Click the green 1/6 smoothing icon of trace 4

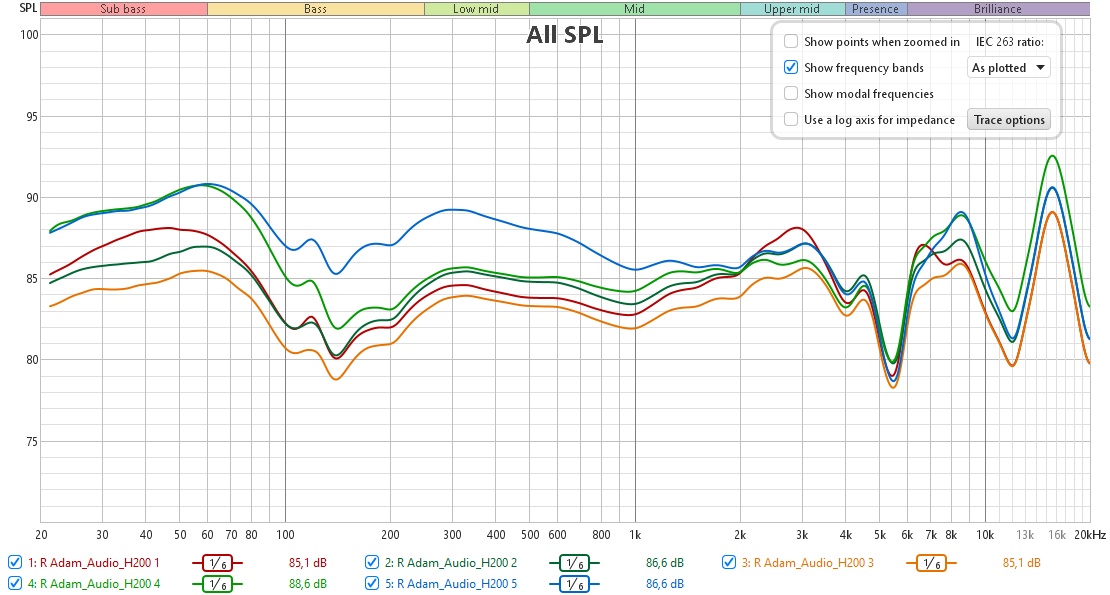click(x=217, y=584)
